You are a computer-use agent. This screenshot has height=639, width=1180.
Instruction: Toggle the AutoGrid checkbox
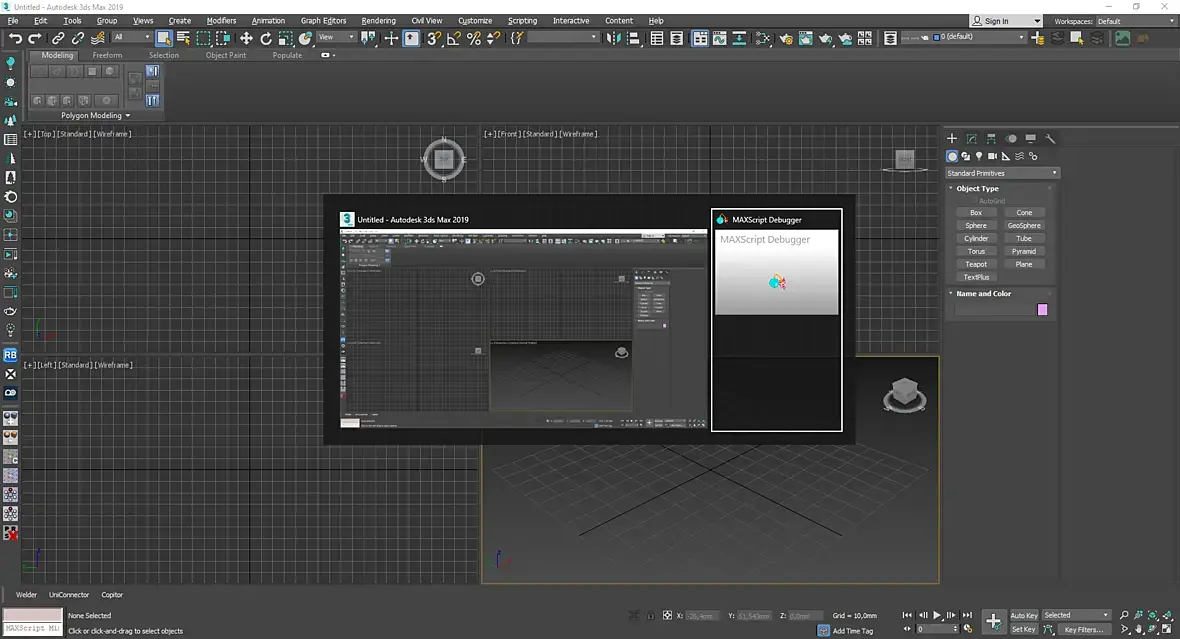pyautogui.click(x=972, y=201)
